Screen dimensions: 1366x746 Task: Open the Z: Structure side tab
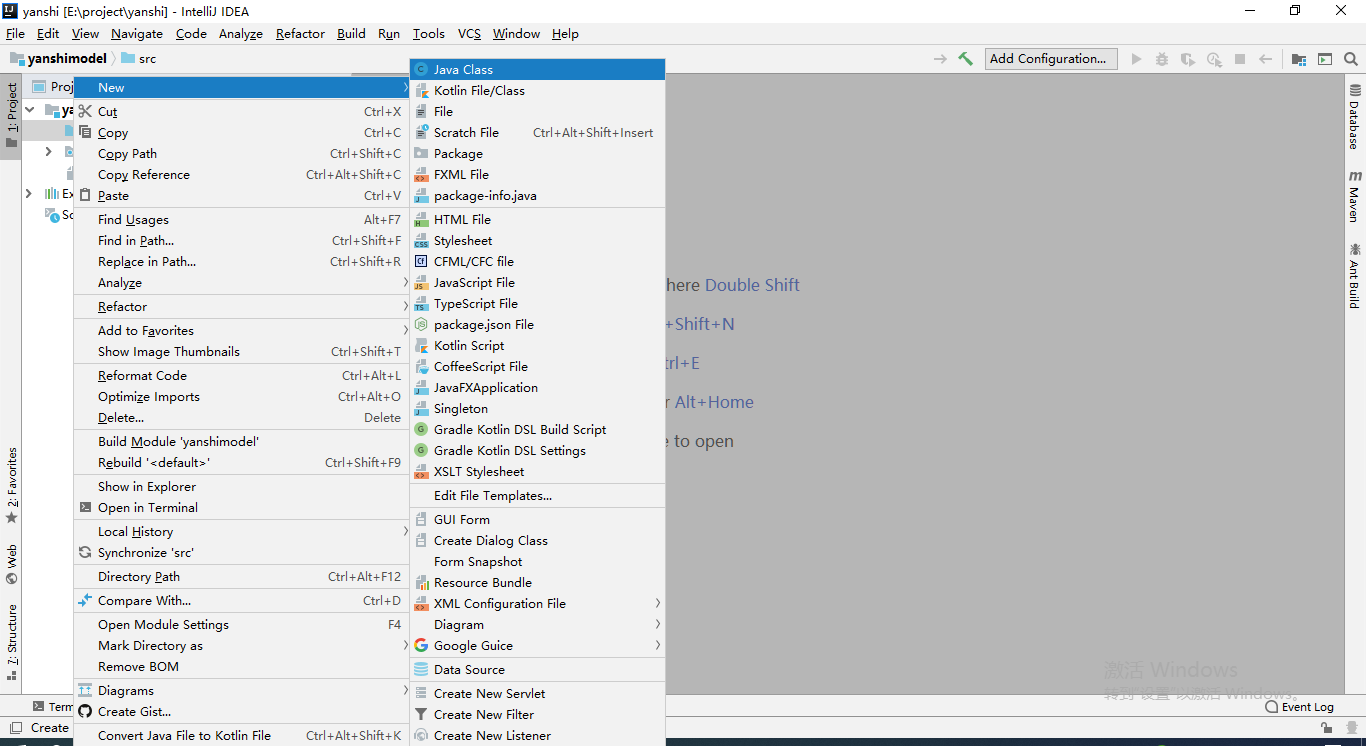(11, 642)
